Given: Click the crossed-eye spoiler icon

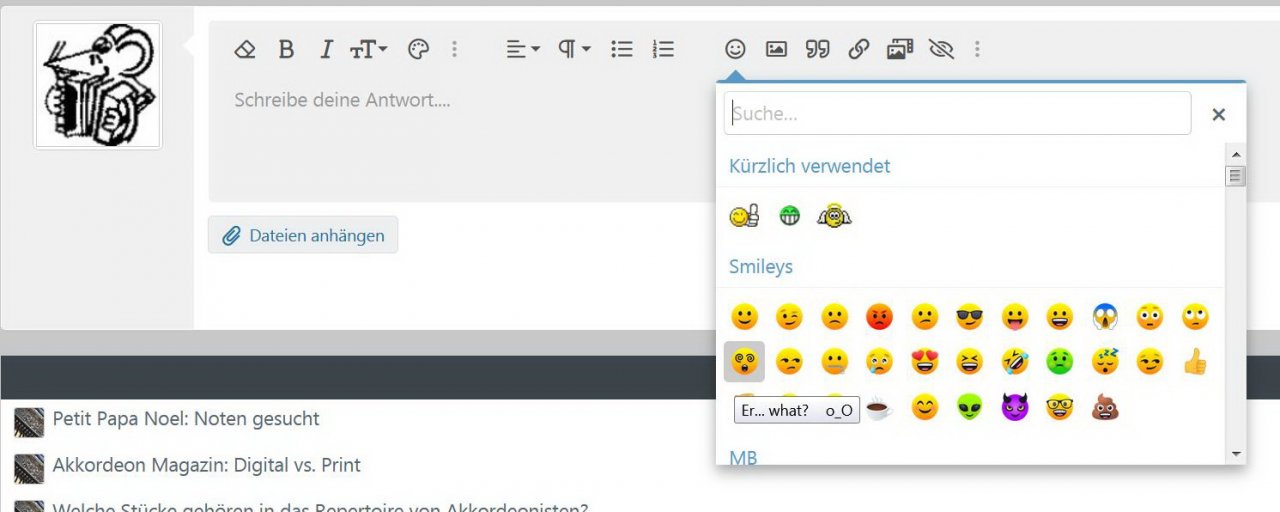Looking at the screenshot, I should pyautogui.click(x=941, y=49).
